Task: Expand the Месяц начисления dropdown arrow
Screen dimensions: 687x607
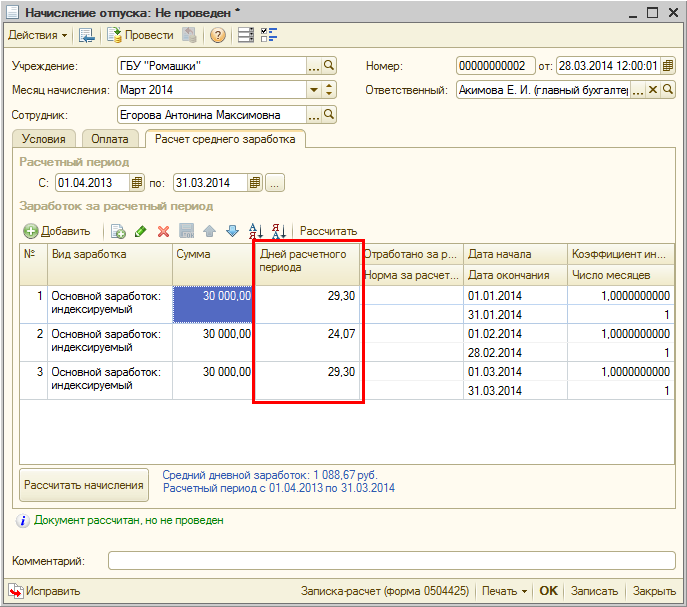Action: point(314,90)
